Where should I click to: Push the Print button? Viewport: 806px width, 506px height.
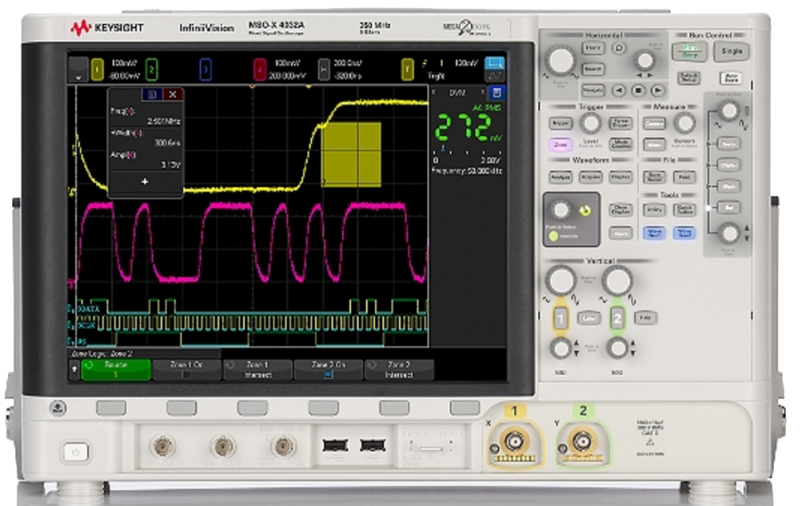tap(685, 177)
